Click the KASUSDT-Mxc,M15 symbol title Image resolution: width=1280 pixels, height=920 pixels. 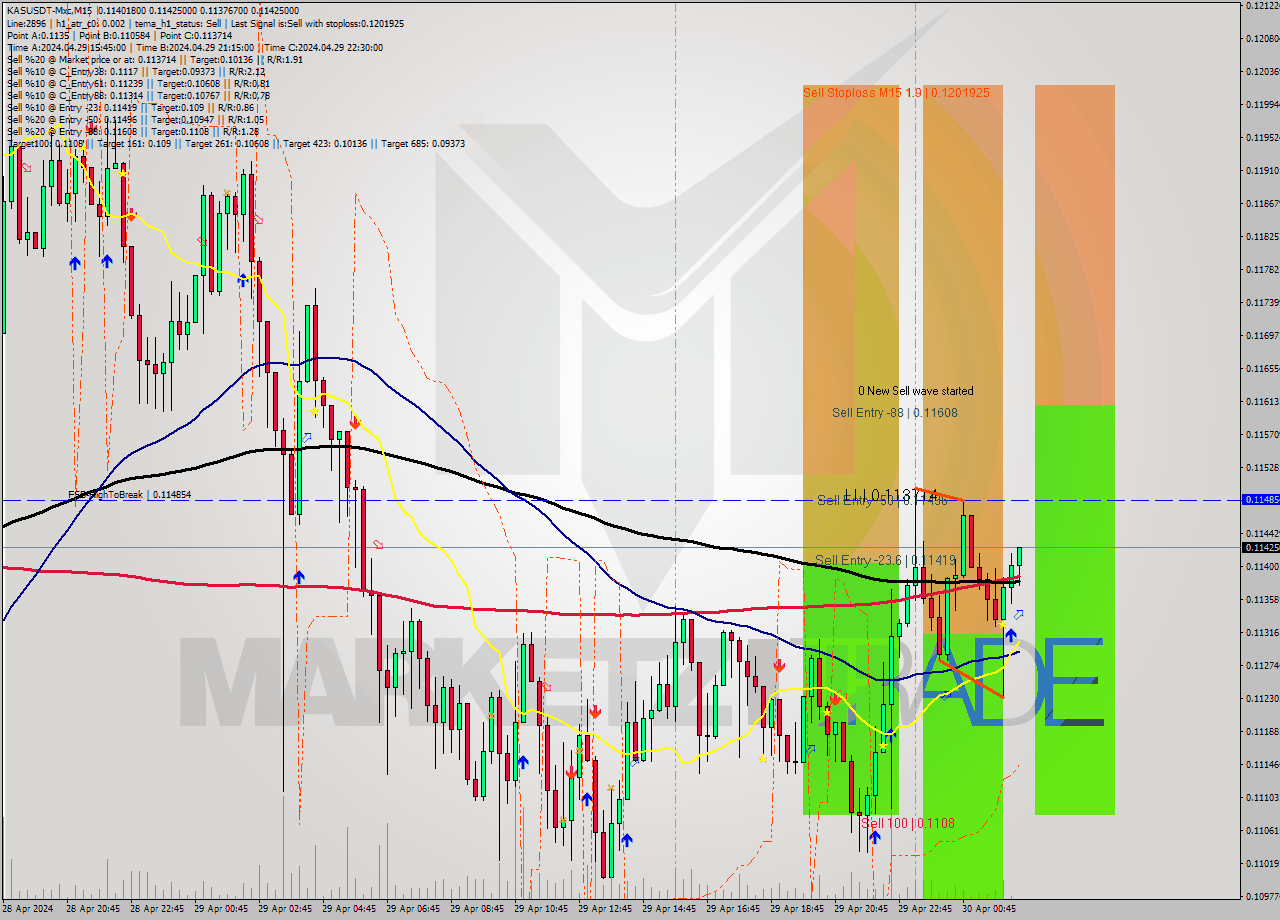[x=47, y=11]
